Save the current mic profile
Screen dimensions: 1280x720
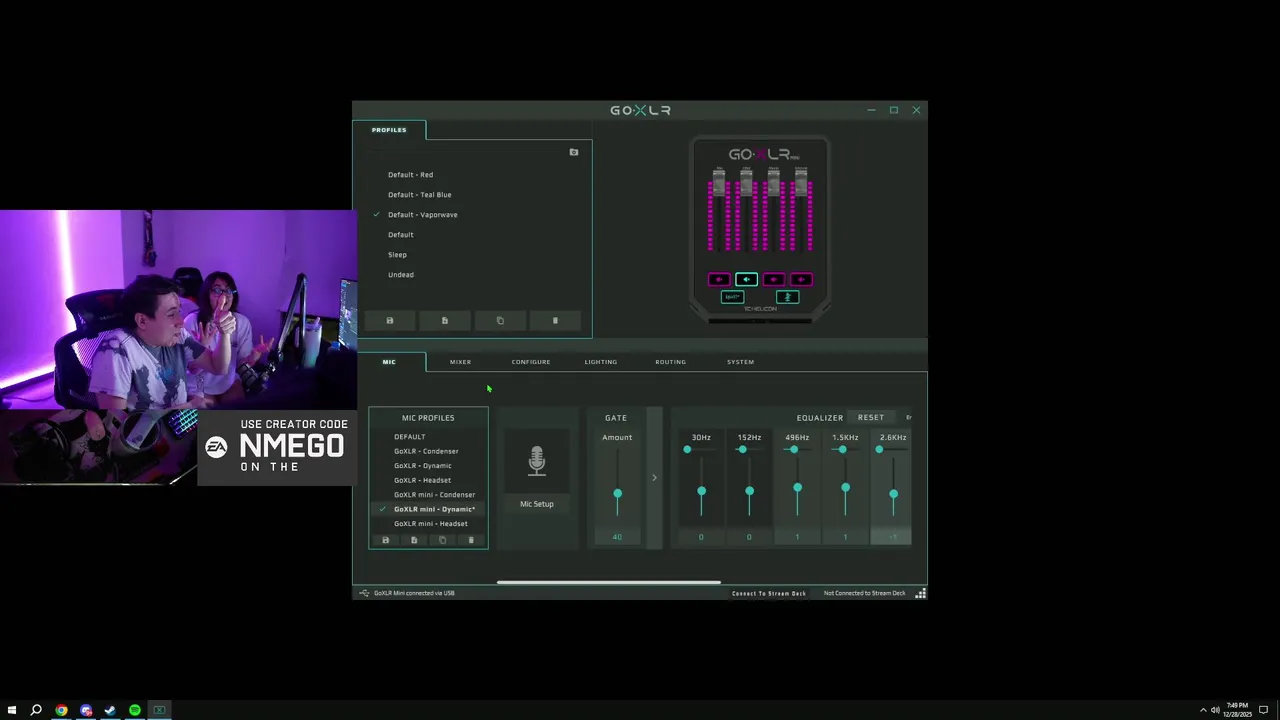386,540
